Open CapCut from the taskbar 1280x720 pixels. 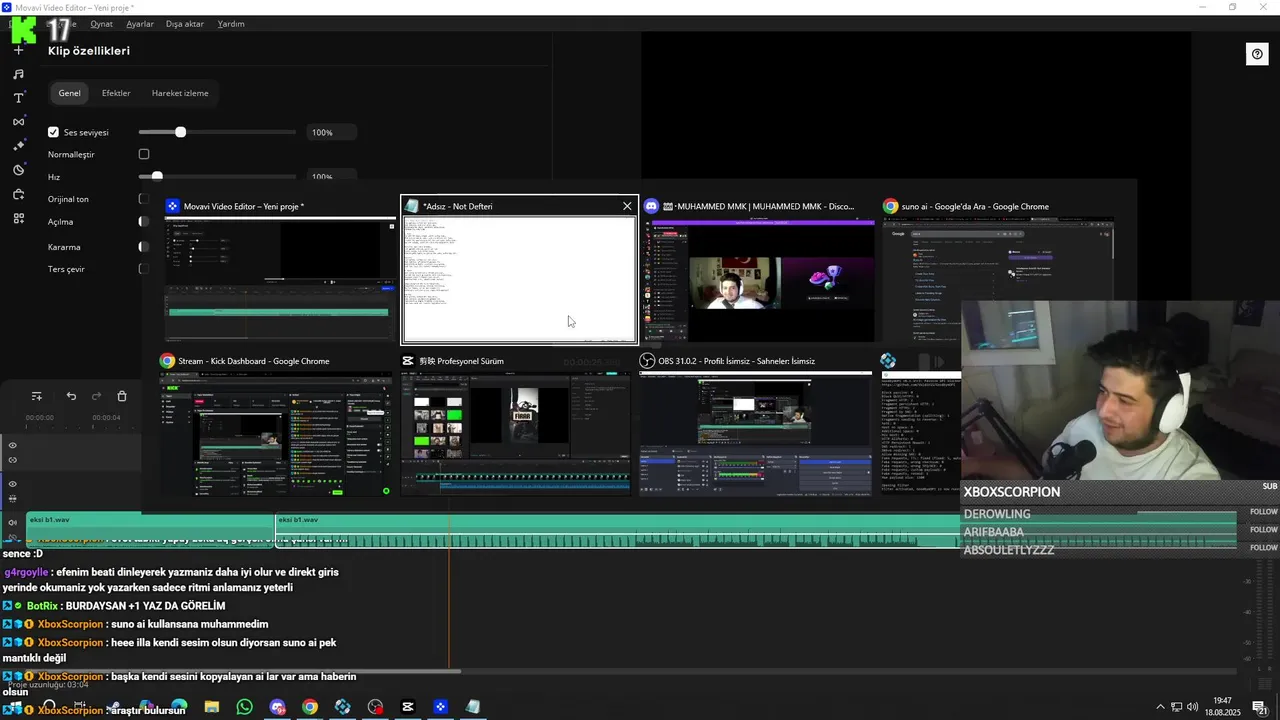(x=407, y=707)
